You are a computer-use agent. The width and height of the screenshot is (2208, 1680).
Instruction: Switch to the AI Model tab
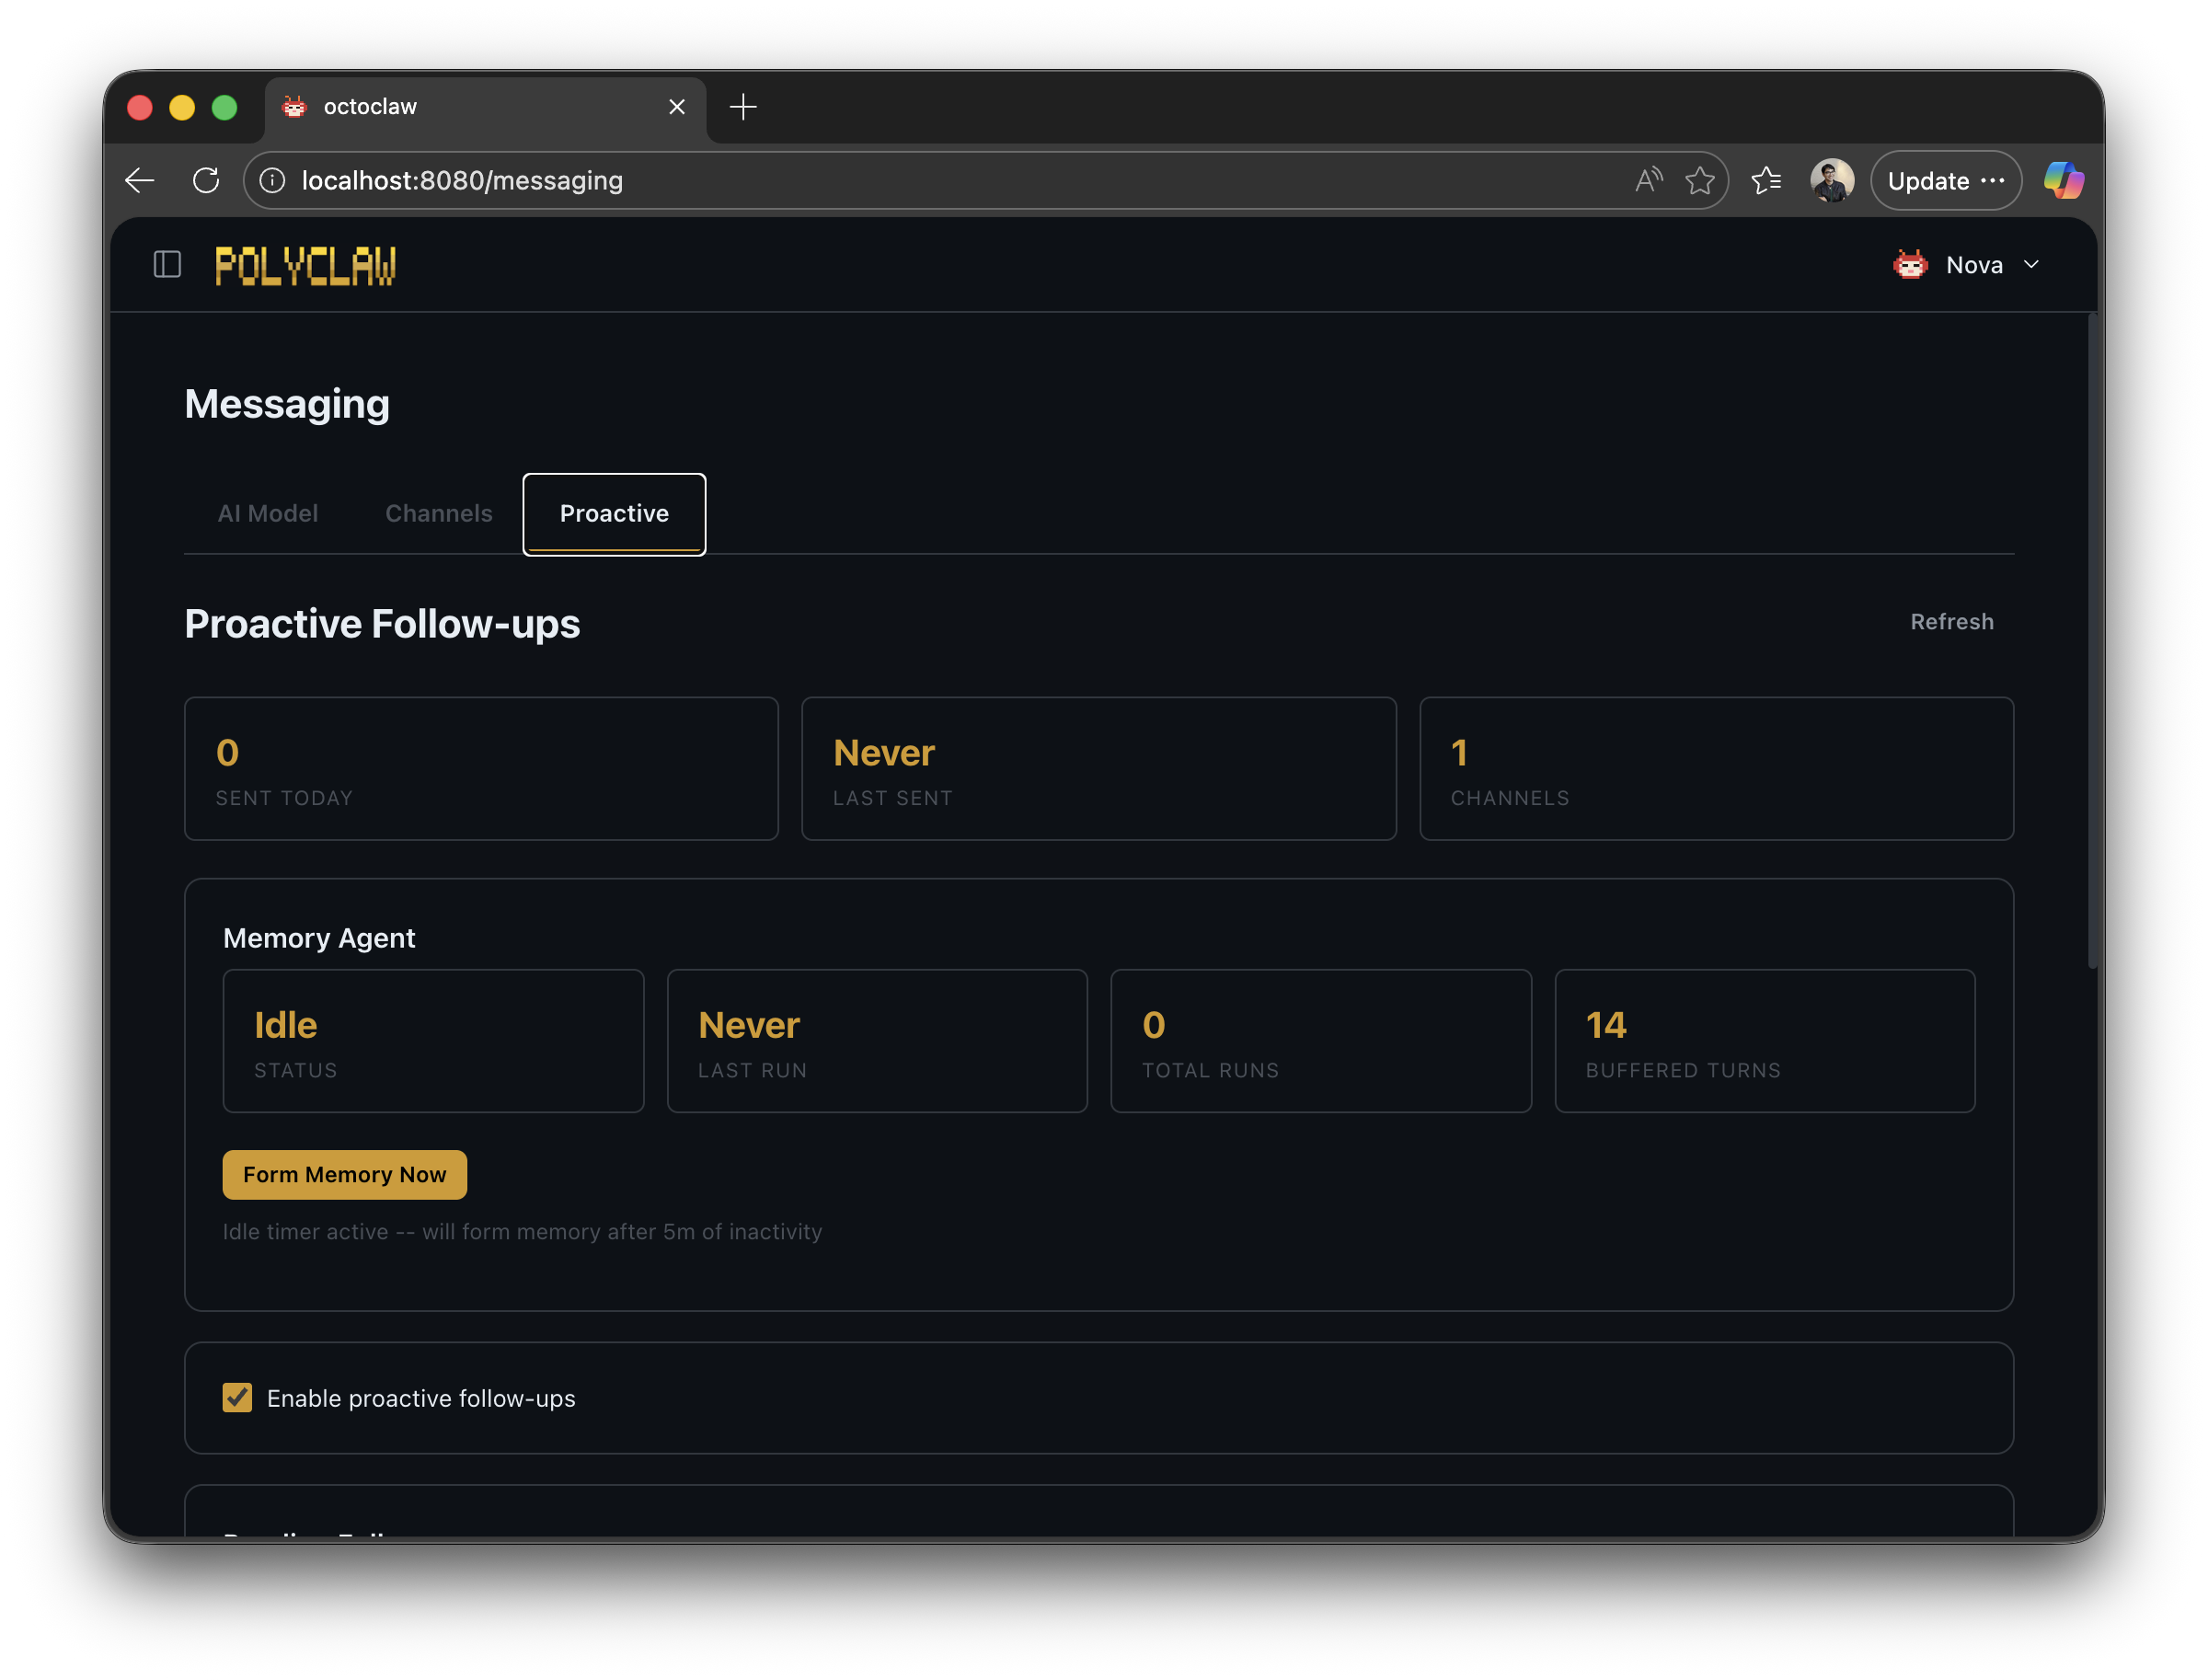coord(268,514)
